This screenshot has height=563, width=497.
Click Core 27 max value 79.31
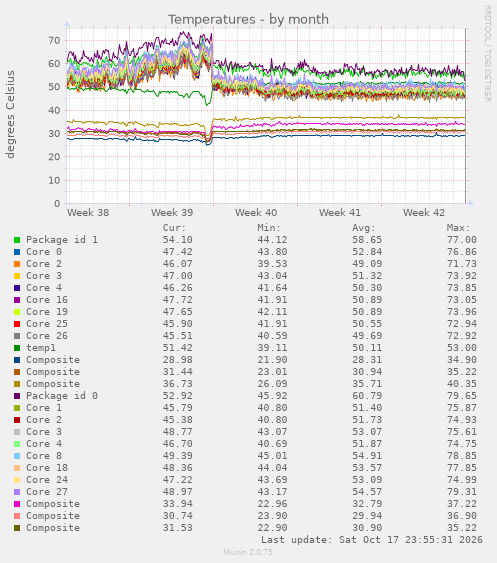coord(462,492)
